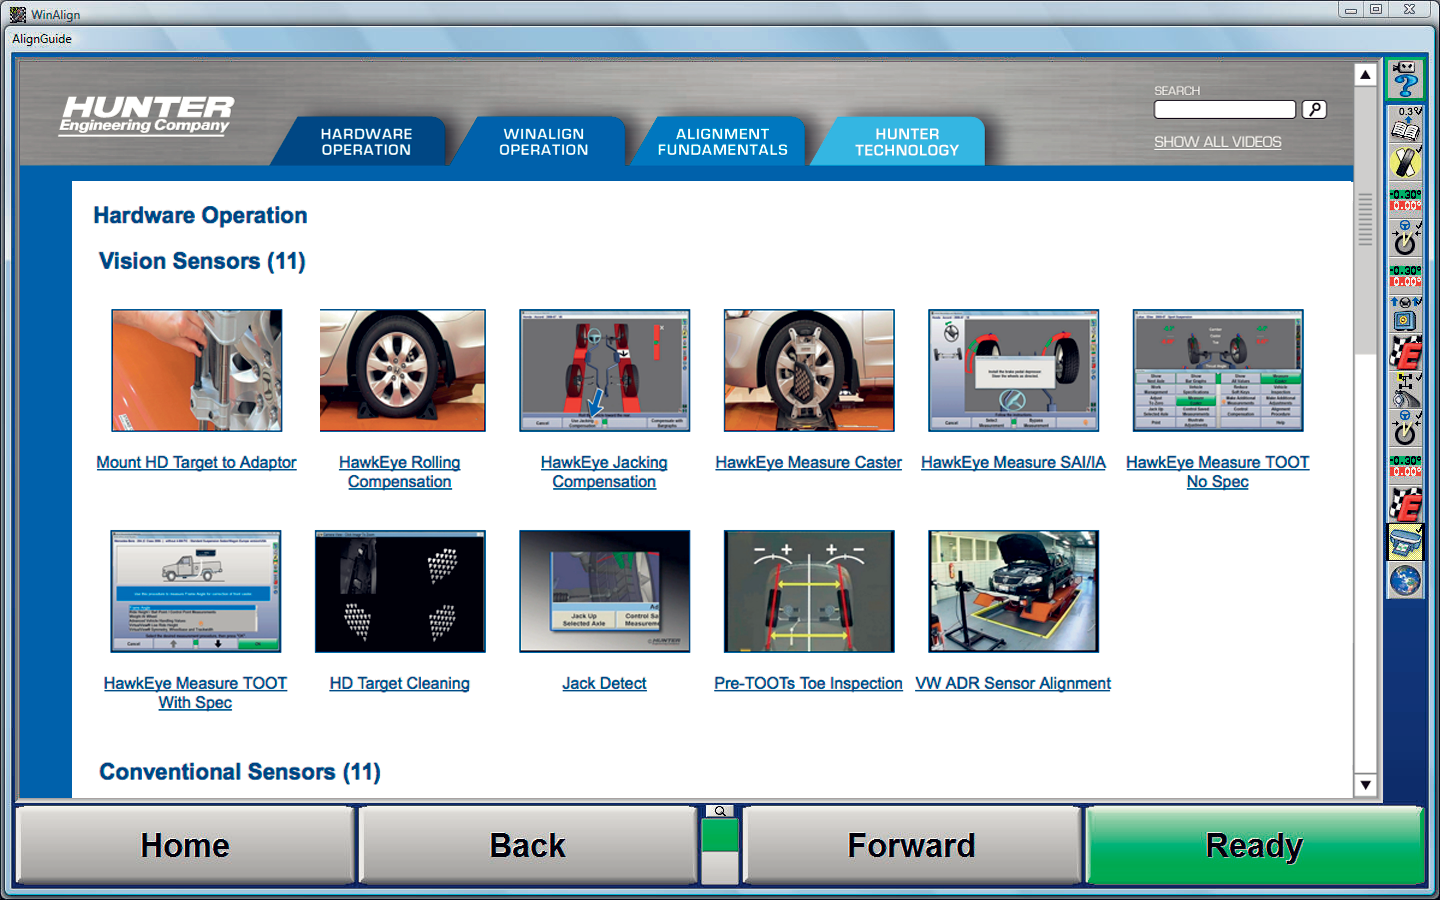Play the HawkEye Measure Caster thumbnail
This screenshot has width=1440, height=900.
[809, 370]
